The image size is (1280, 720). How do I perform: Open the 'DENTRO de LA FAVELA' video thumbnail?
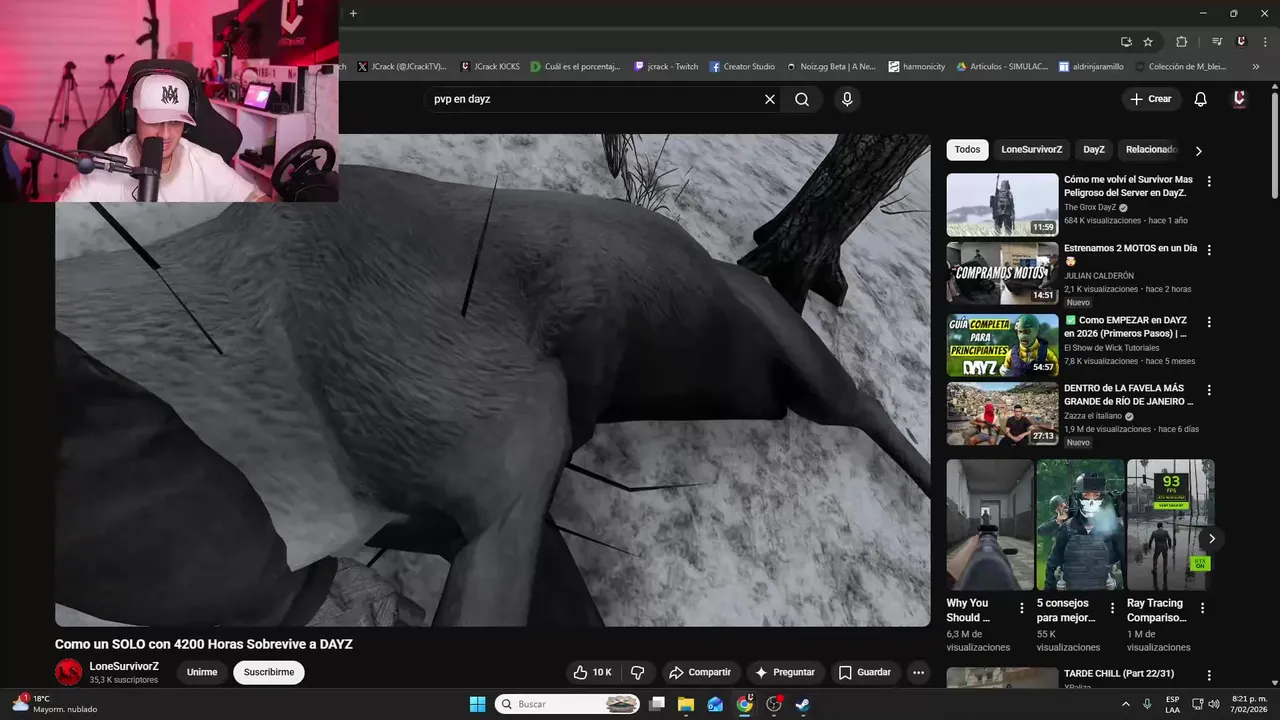pos(1002,414)
